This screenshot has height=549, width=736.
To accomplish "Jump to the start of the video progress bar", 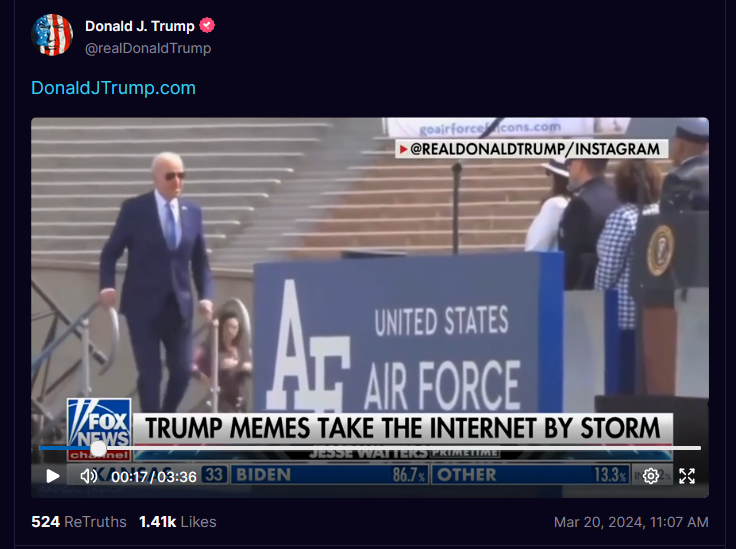I will click(x=40, y=448).
